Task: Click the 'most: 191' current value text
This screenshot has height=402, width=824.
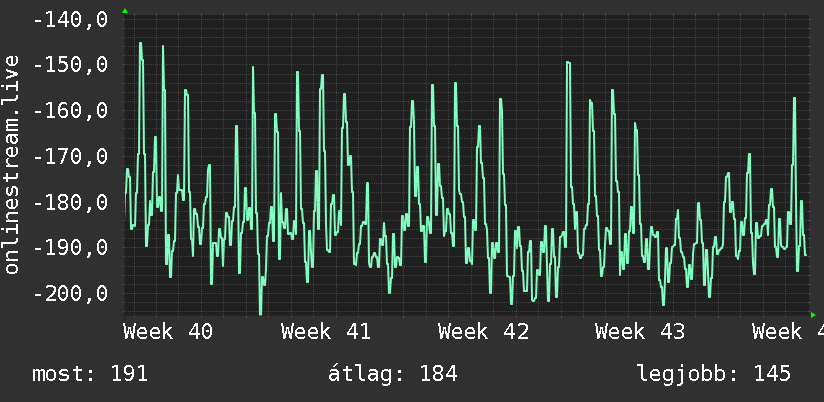Action: tap(90, 374)
